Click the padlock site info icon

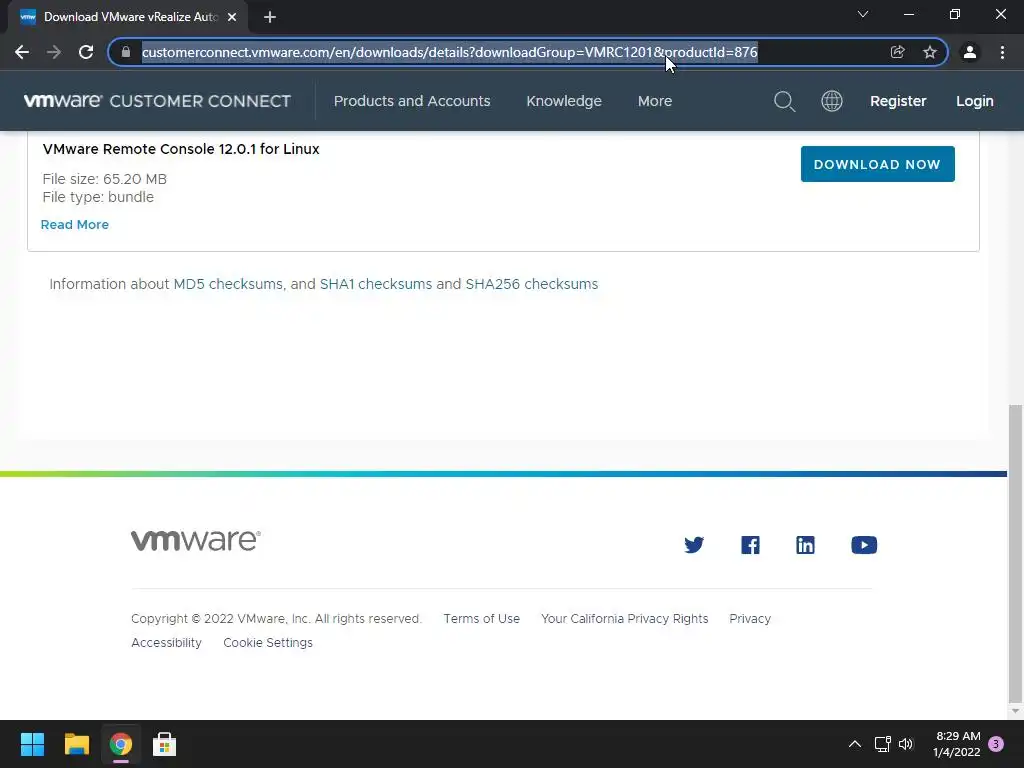pos(126,52)
